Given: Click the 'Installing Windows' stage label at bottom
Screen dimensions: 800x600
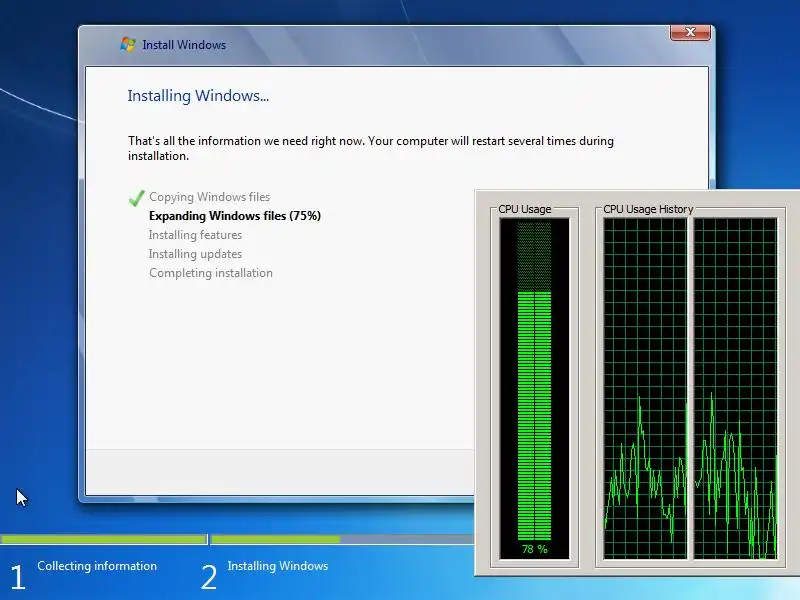Looking at the screenshot, I should 278,566.
